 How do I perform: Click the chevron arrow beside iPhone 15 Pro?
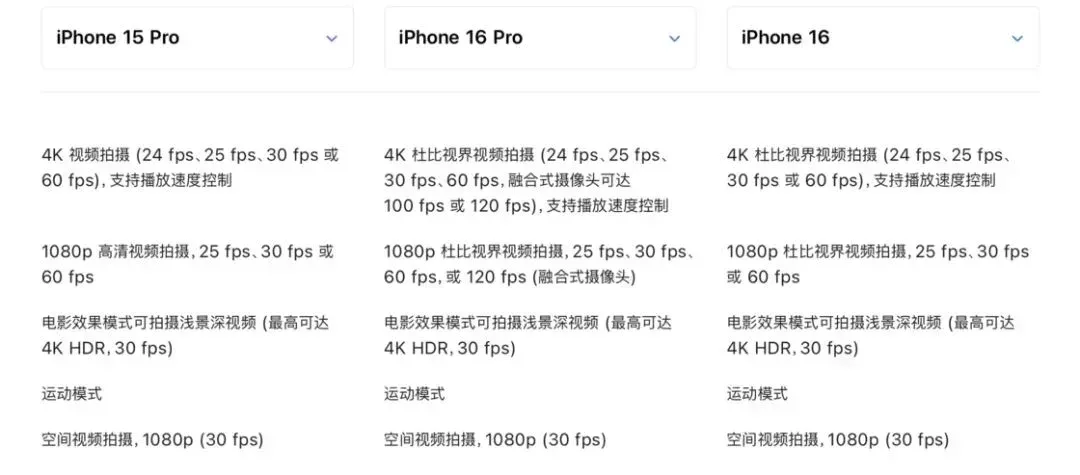(332, 39)
